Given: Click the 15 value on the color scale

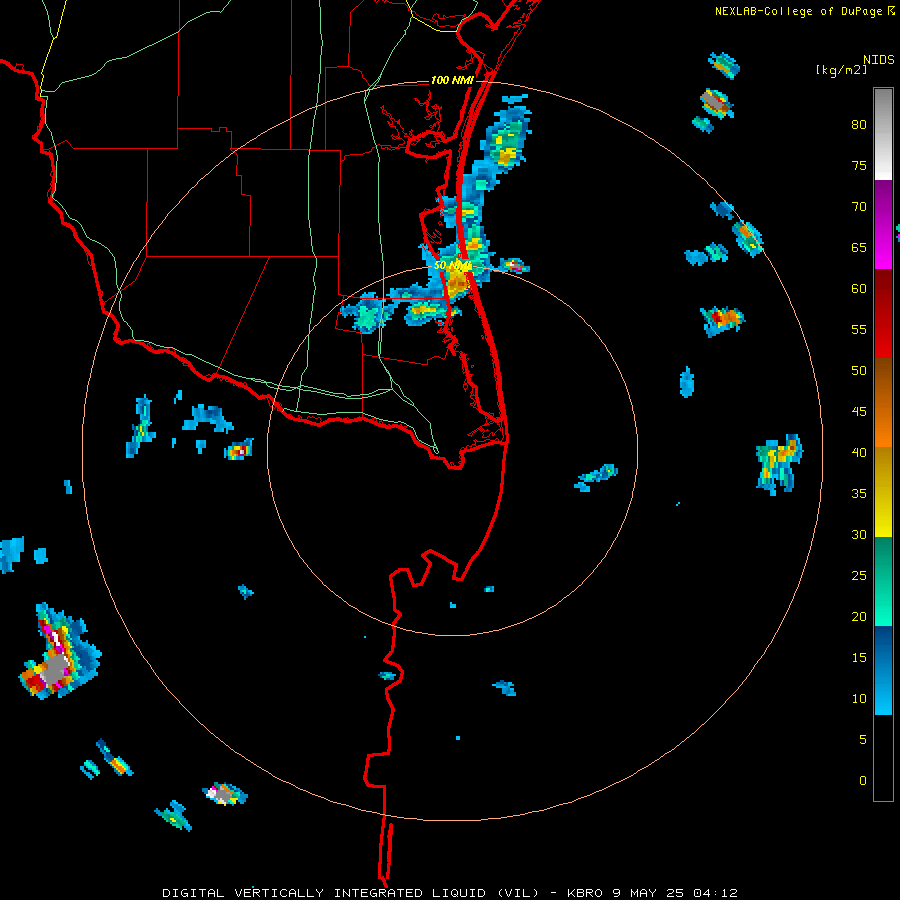Looking at the screenshot, I should pyautogui.click(x=859, y=658).
